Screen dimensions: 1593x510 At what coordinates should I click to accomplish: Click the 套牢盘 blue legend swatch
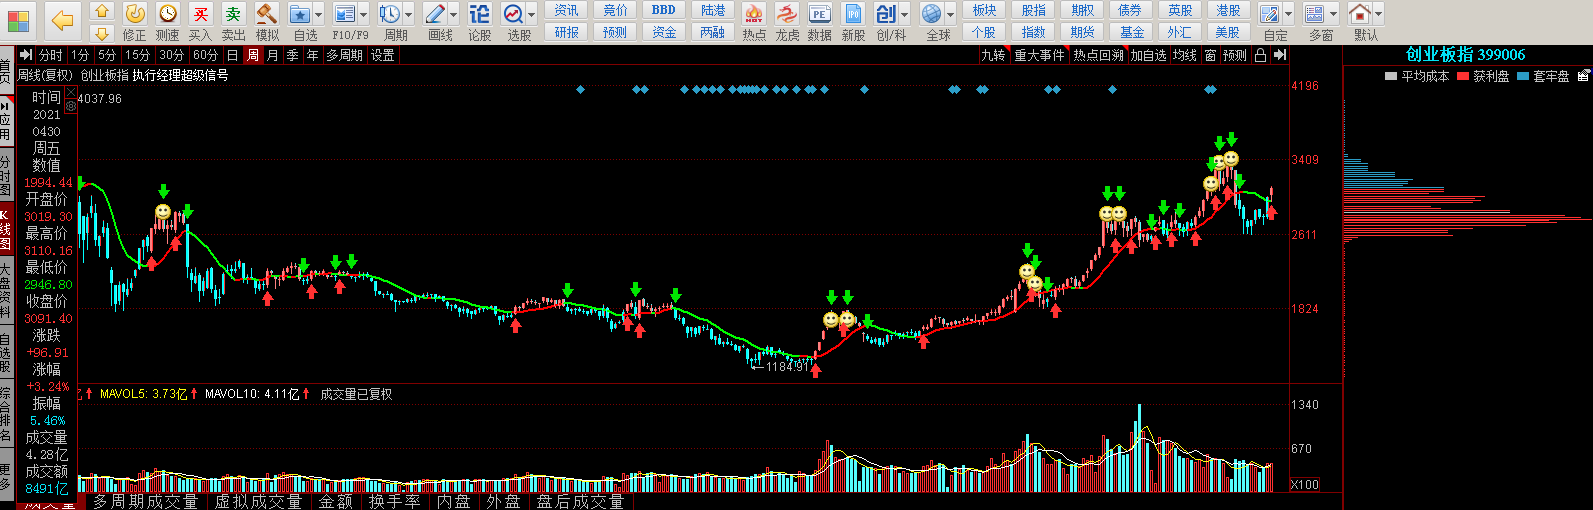click(1523, 76)
